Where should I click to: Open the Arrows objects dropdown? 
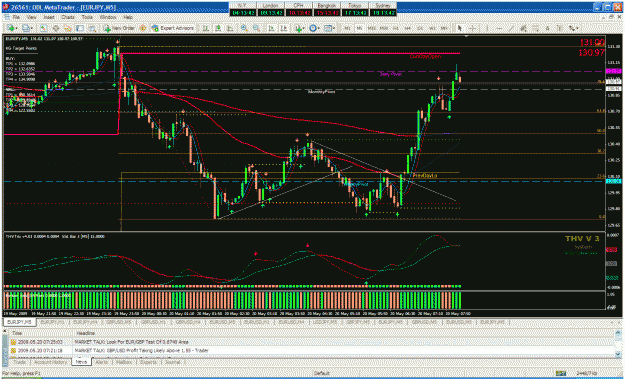click(x=573, y=28)
